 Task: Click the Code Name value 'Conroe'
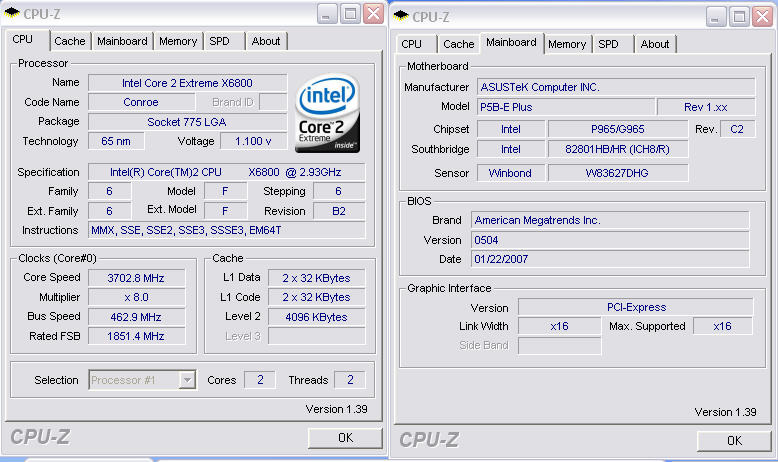tap(141, 102)
